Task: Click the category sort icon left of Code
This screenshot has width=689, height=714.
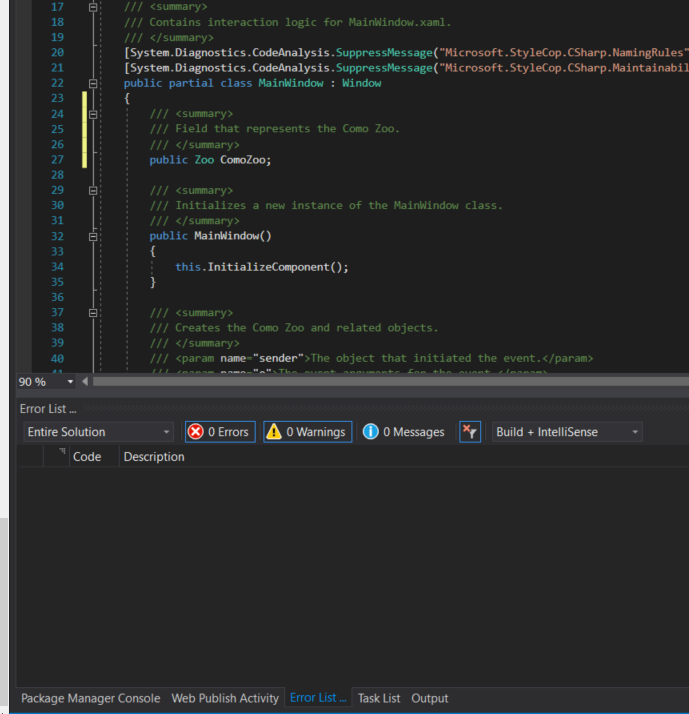Action: click(x=62, y=451)
